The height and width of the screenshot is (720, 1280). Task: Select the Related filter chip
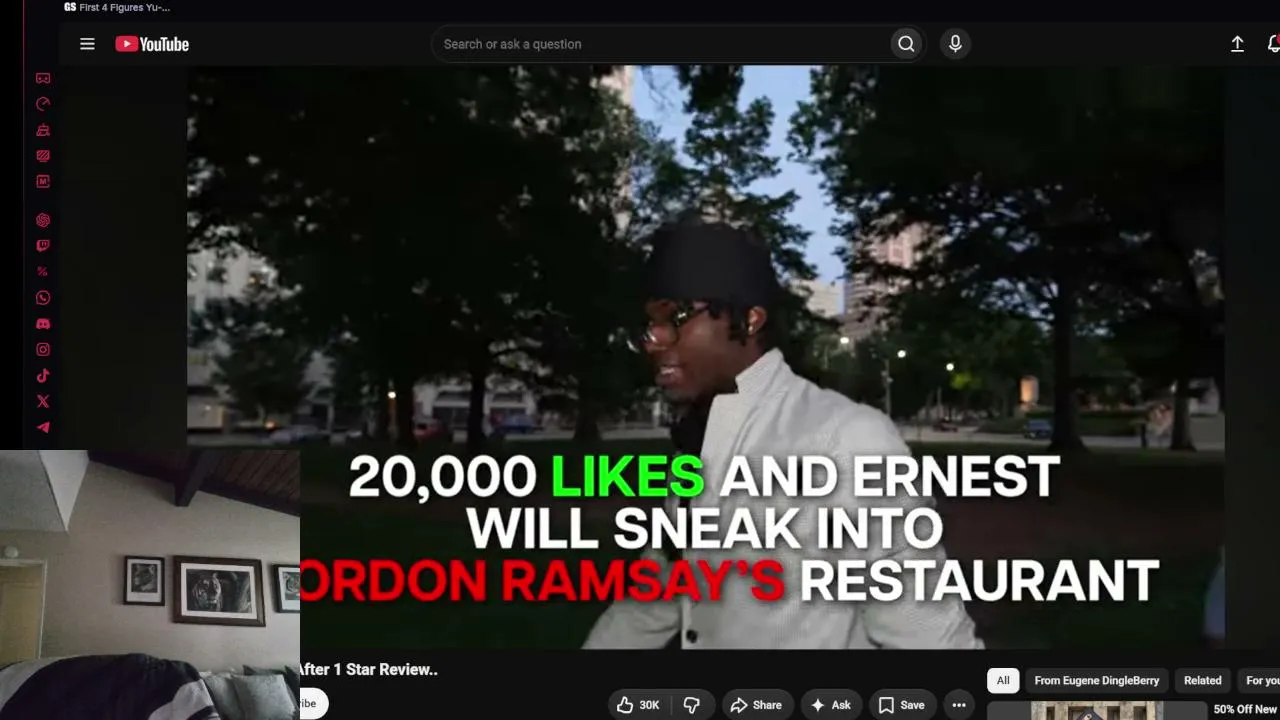coord(1203,681)
